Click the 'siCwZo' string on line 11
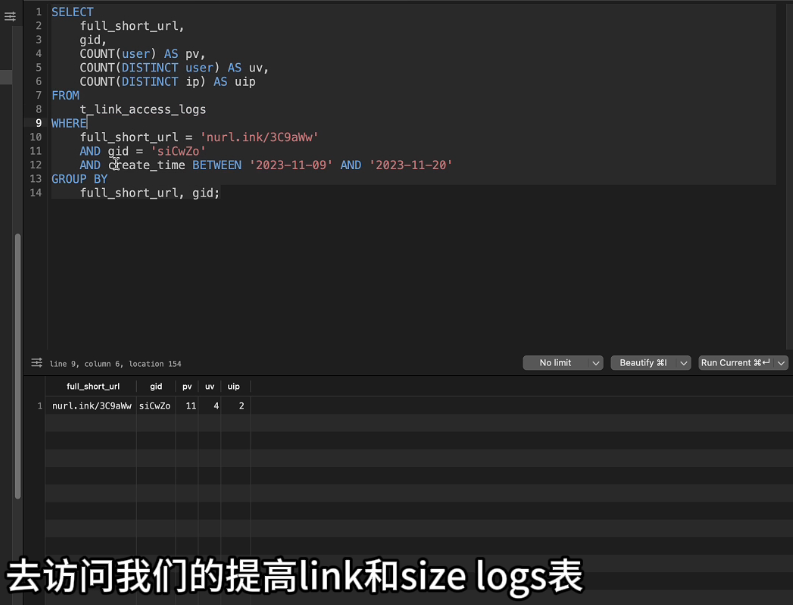793x605 pixels. click(x=178, y=151)
